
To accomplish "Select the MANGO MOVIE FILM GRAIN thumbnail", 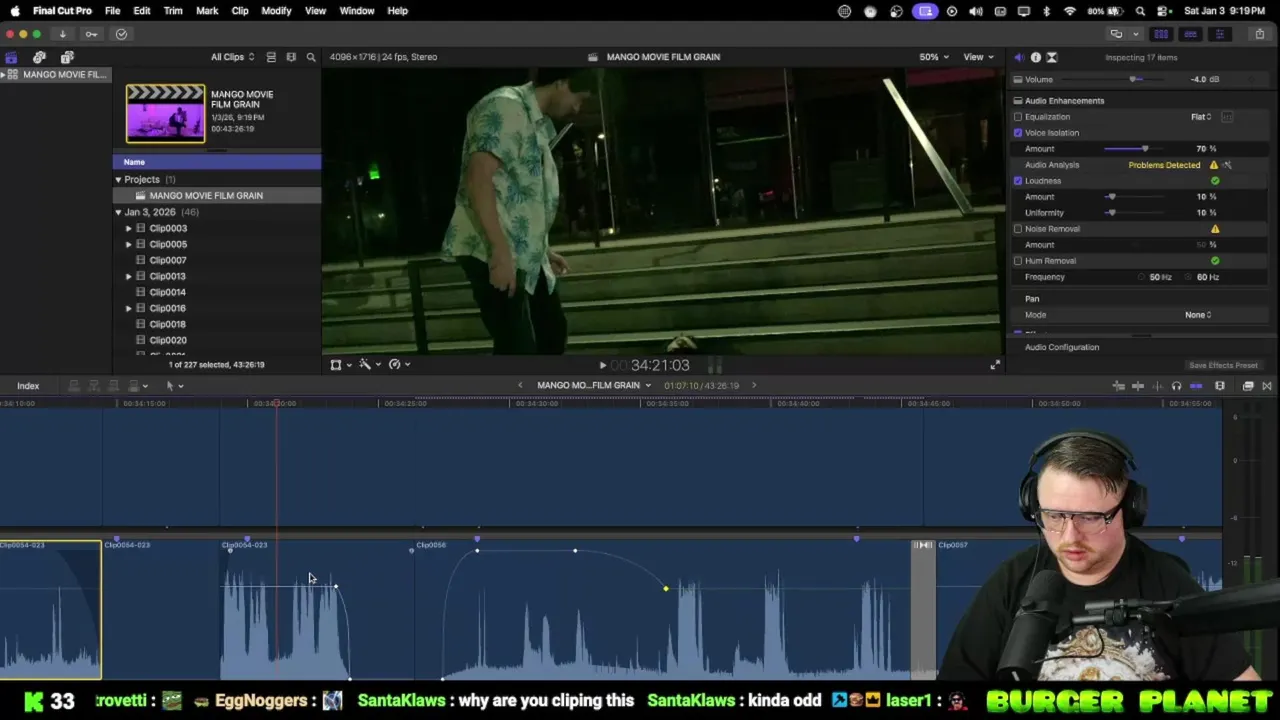I will [x=165, y=113].
